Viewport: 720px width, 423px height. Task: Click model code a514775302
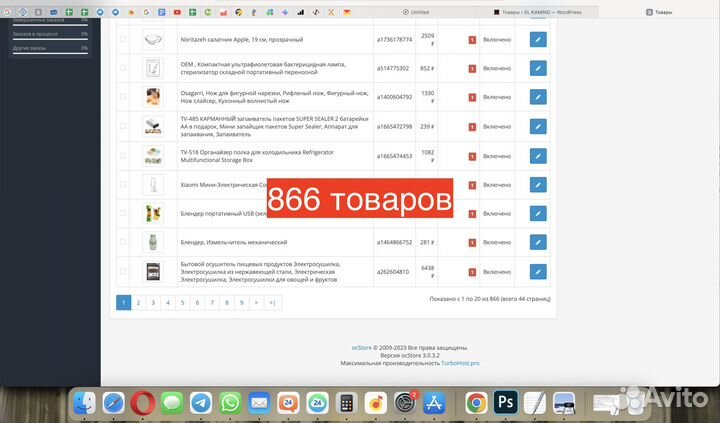pos(393,68)
